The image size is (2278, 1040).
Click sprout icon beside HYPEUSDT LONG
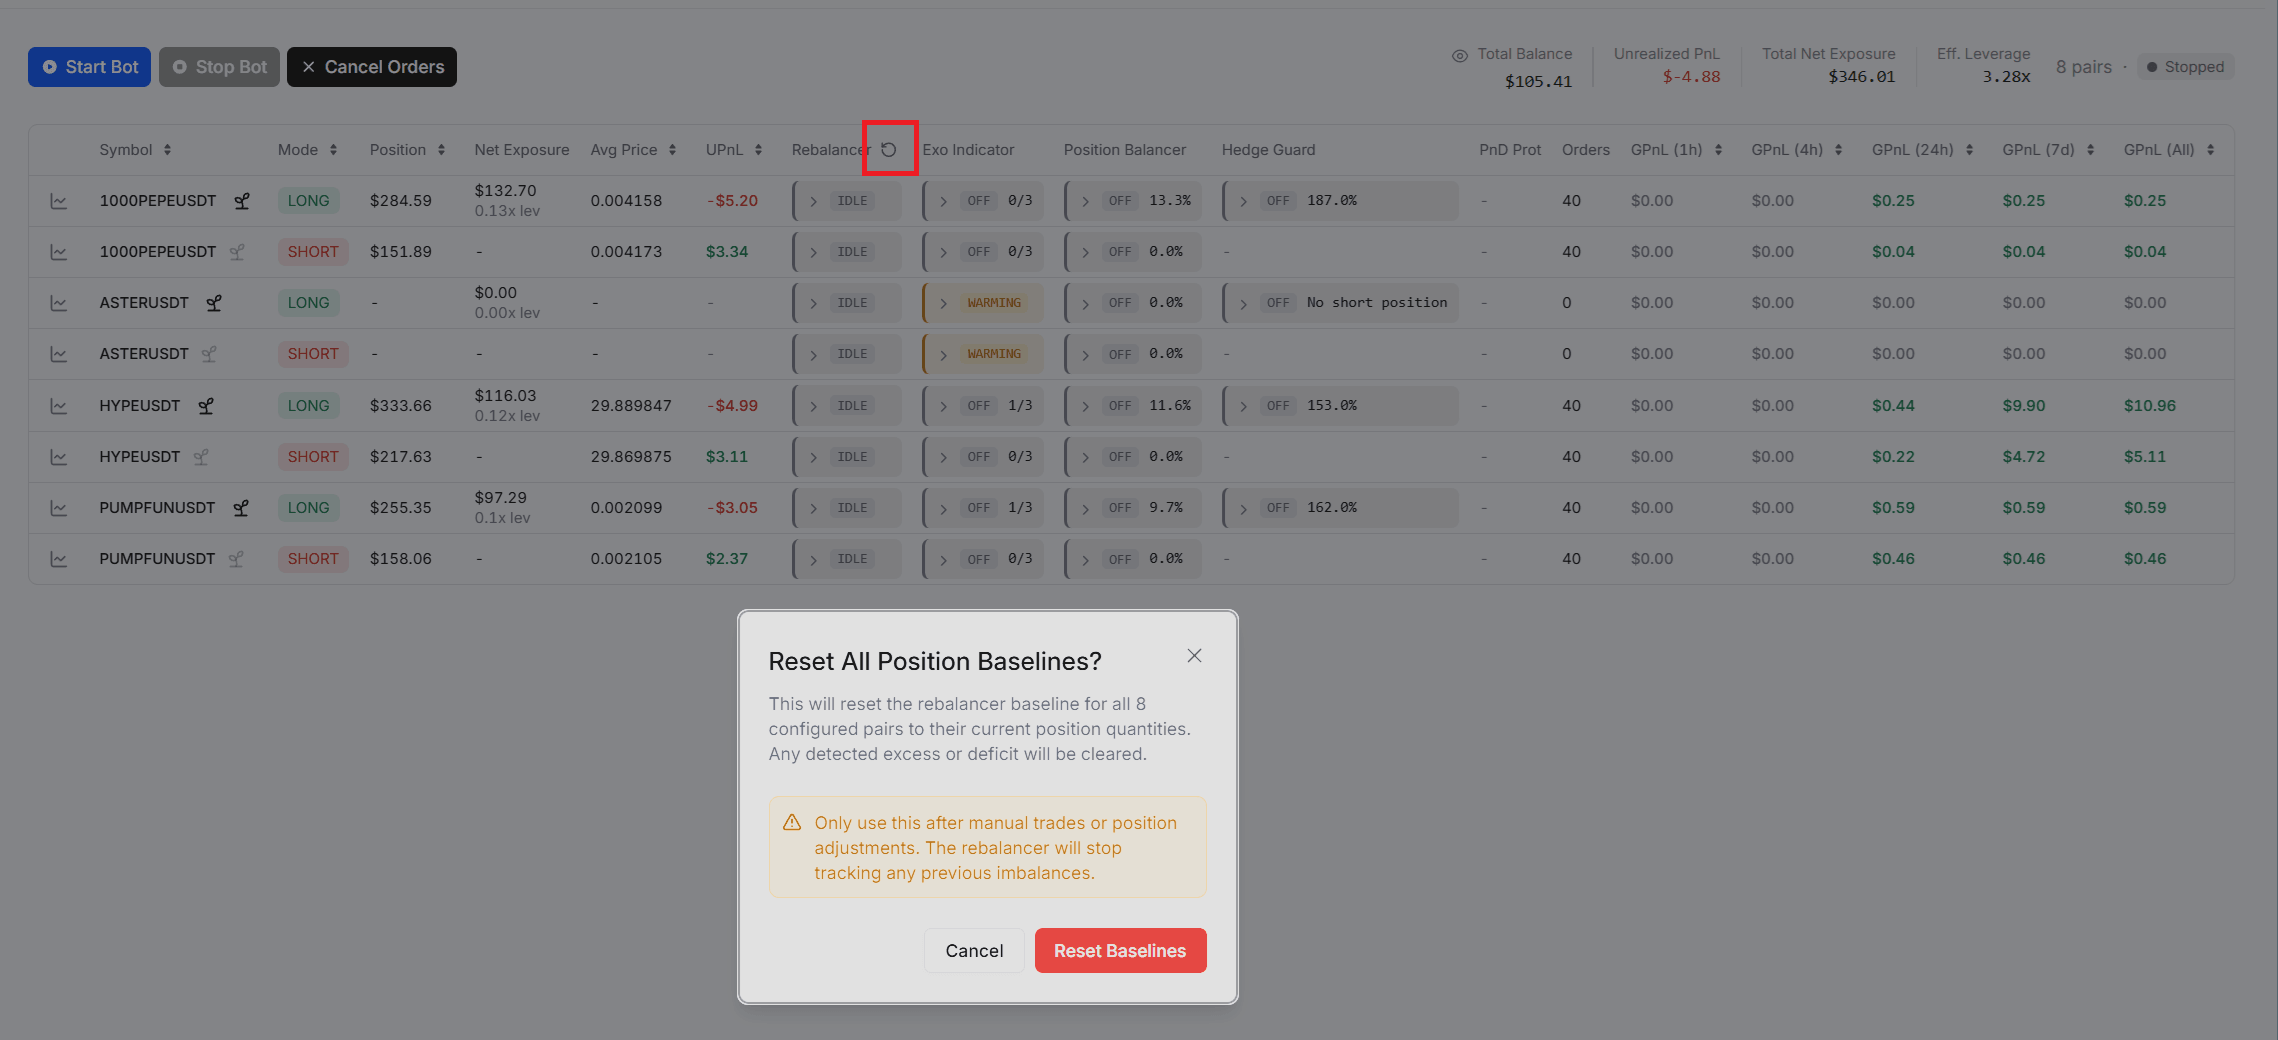[x=206, y=406]
